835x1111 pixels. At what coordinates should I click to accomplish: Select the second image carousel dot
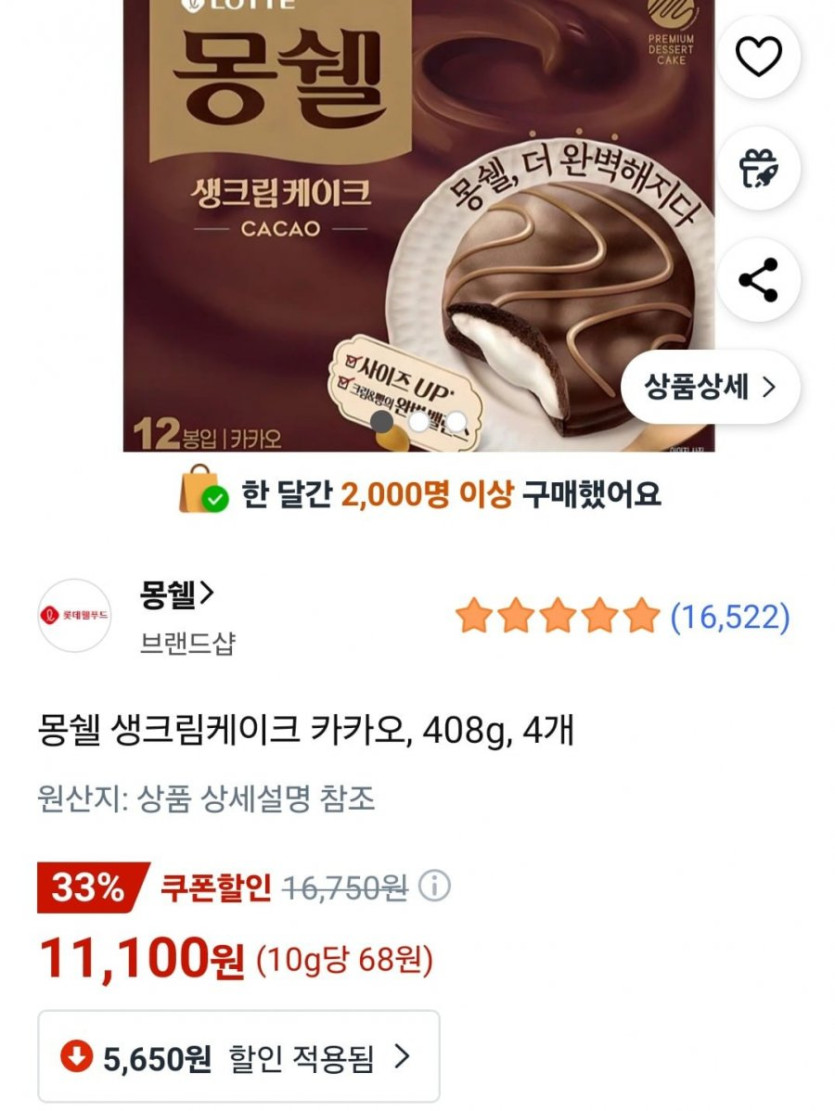coord(419,422)
